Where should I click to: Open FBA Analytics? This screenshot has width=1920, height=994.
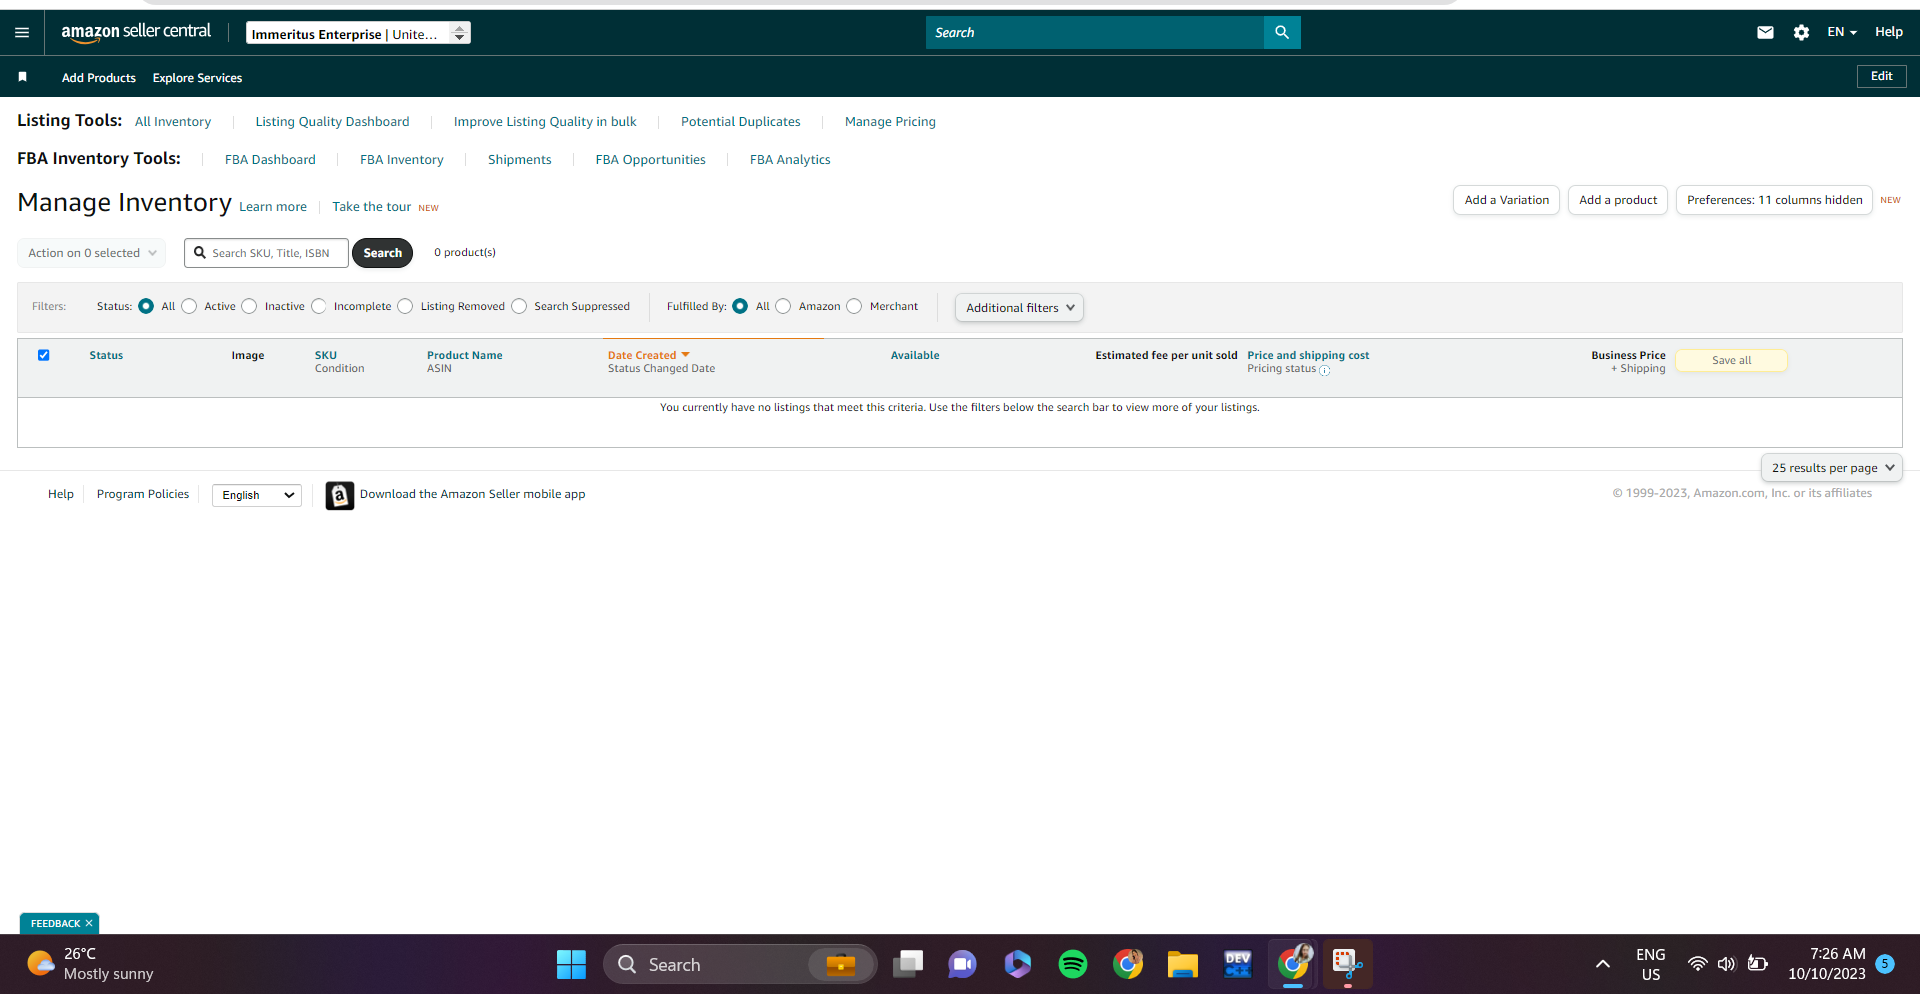[790, 160]
